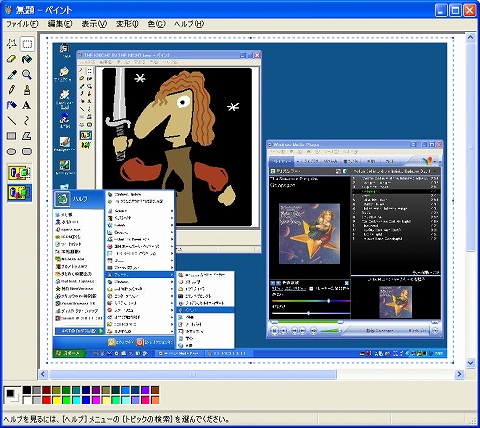Viewport: 480px width, 428px height.
Task: Pick the dark purple color swatch
Action: (x=96, y=390)
